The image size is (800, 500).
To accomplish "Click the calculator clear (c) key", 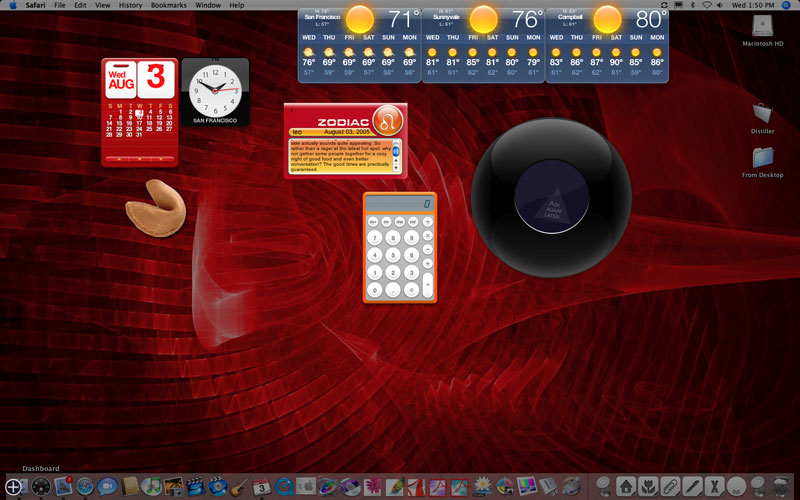I will coord(411,290).
